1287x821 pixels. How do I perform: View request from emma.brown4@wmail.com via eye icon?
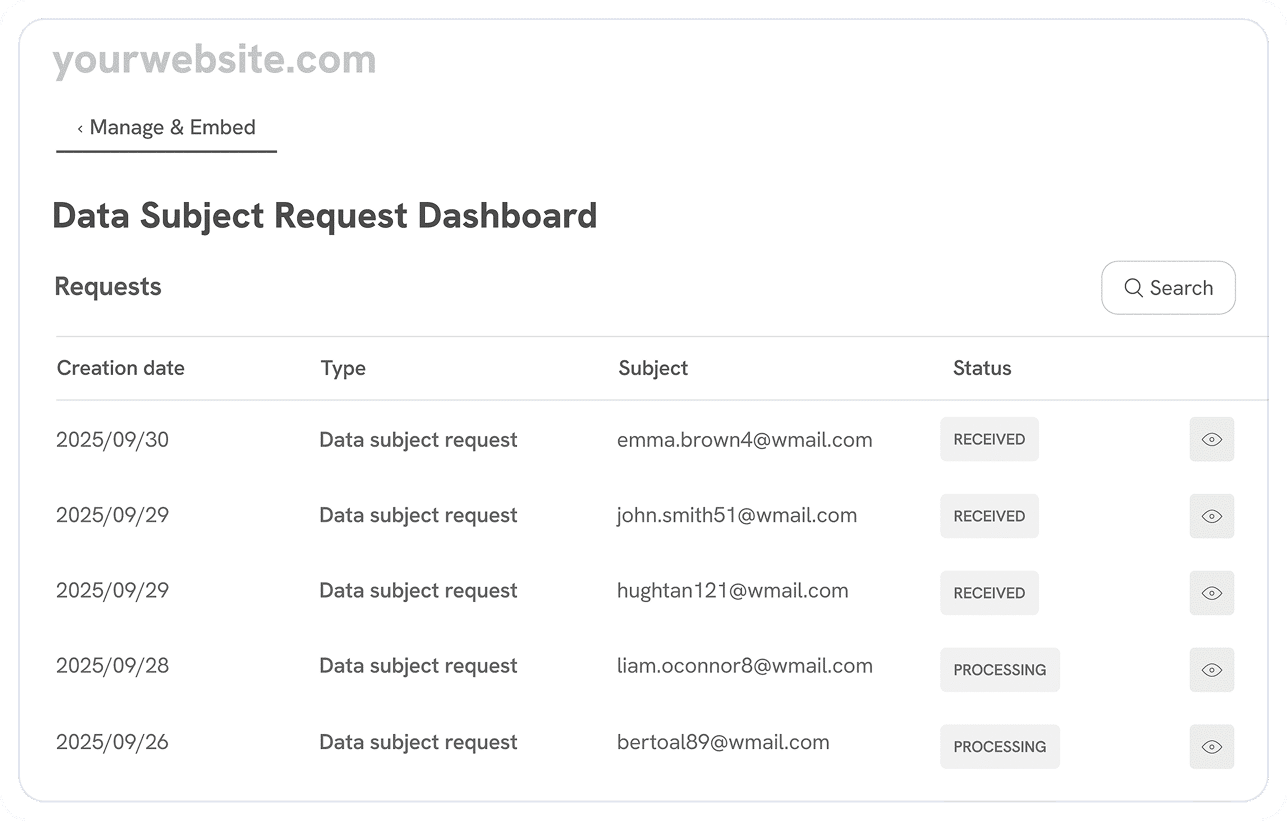[1211, 439]
